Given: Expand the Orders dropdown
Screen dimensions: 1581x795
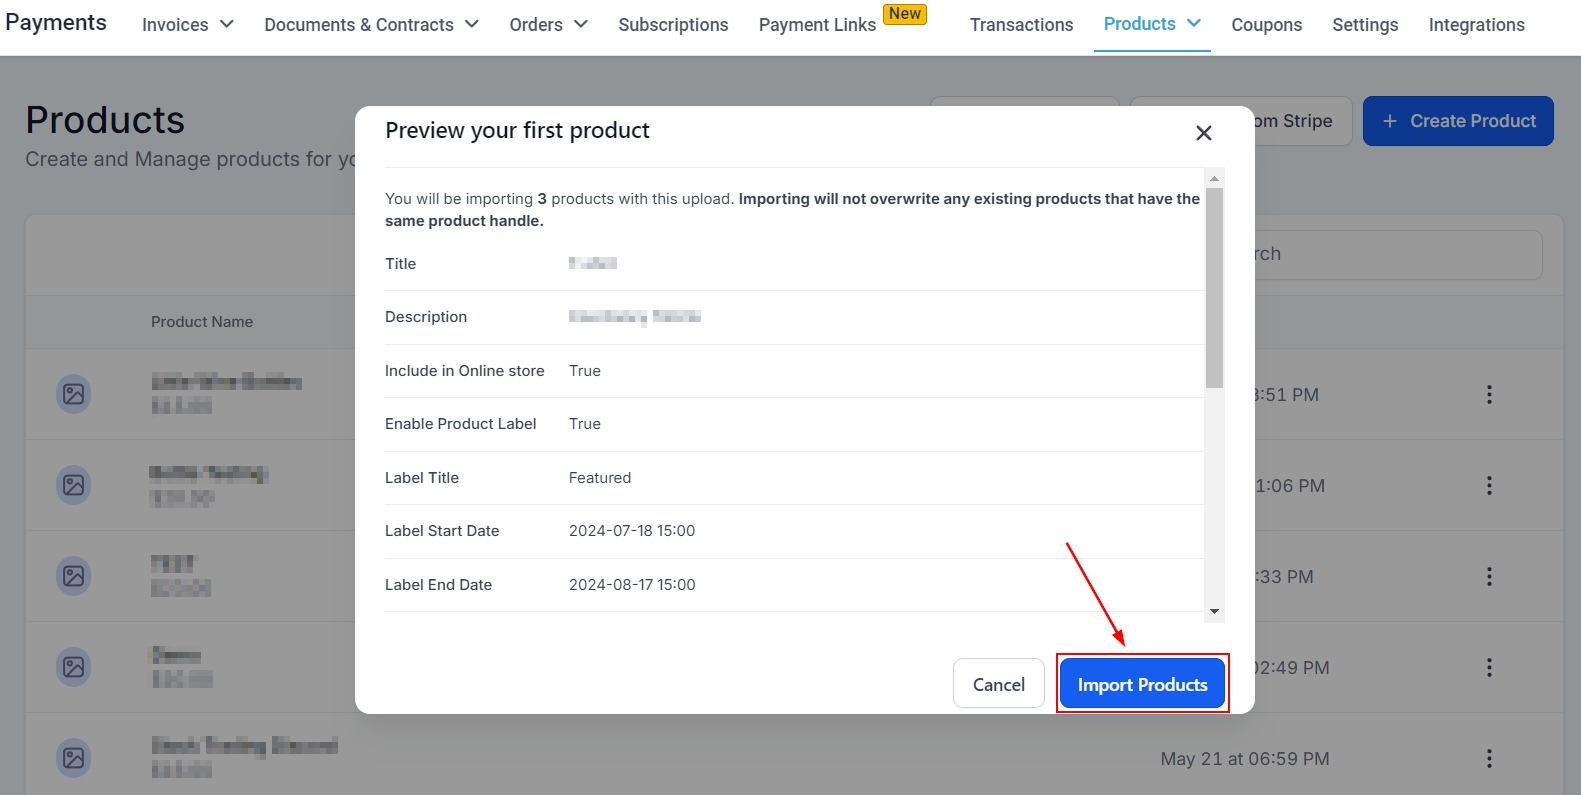Looking at the screenshot, I should (x=548, y=25).
